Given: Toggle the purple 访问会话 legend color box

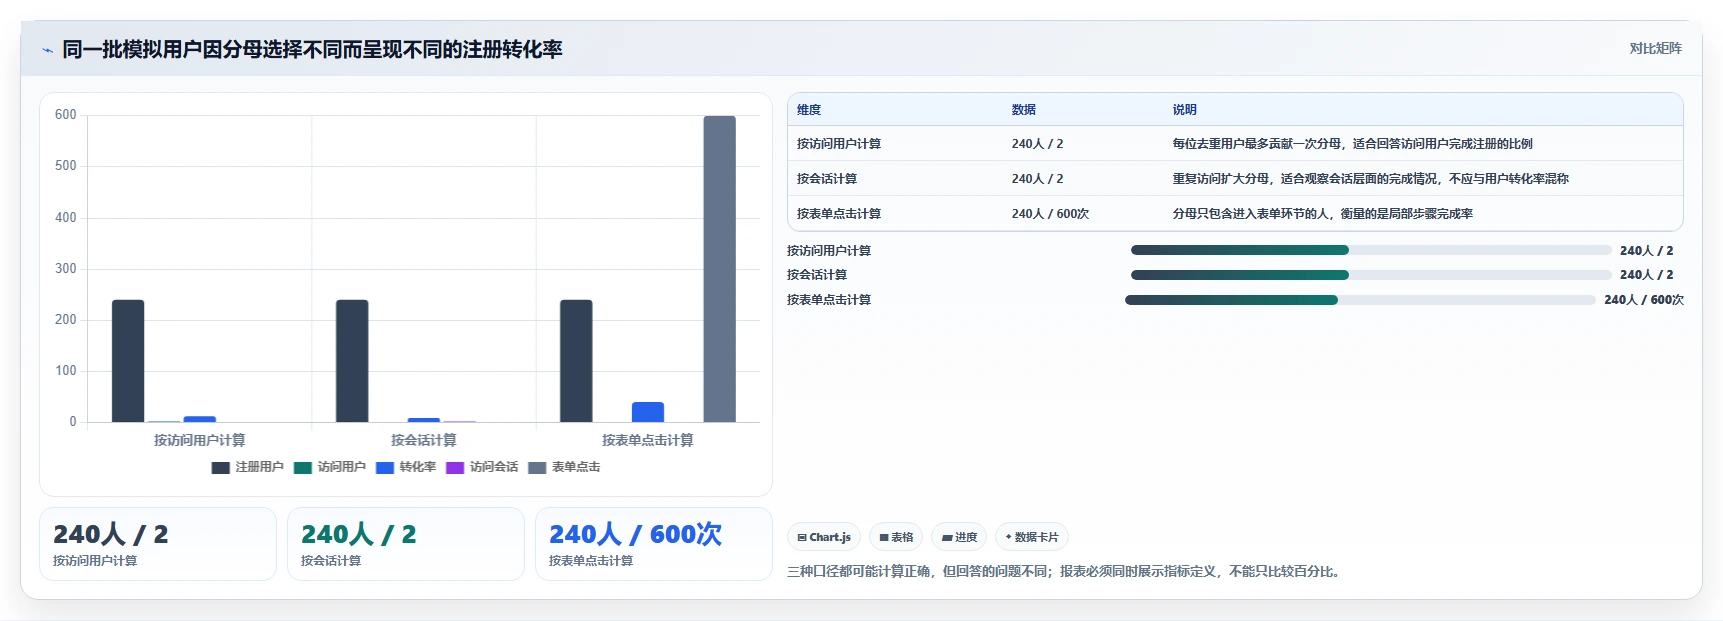Looking at the screenshot, I should click(x=455, y=468).
